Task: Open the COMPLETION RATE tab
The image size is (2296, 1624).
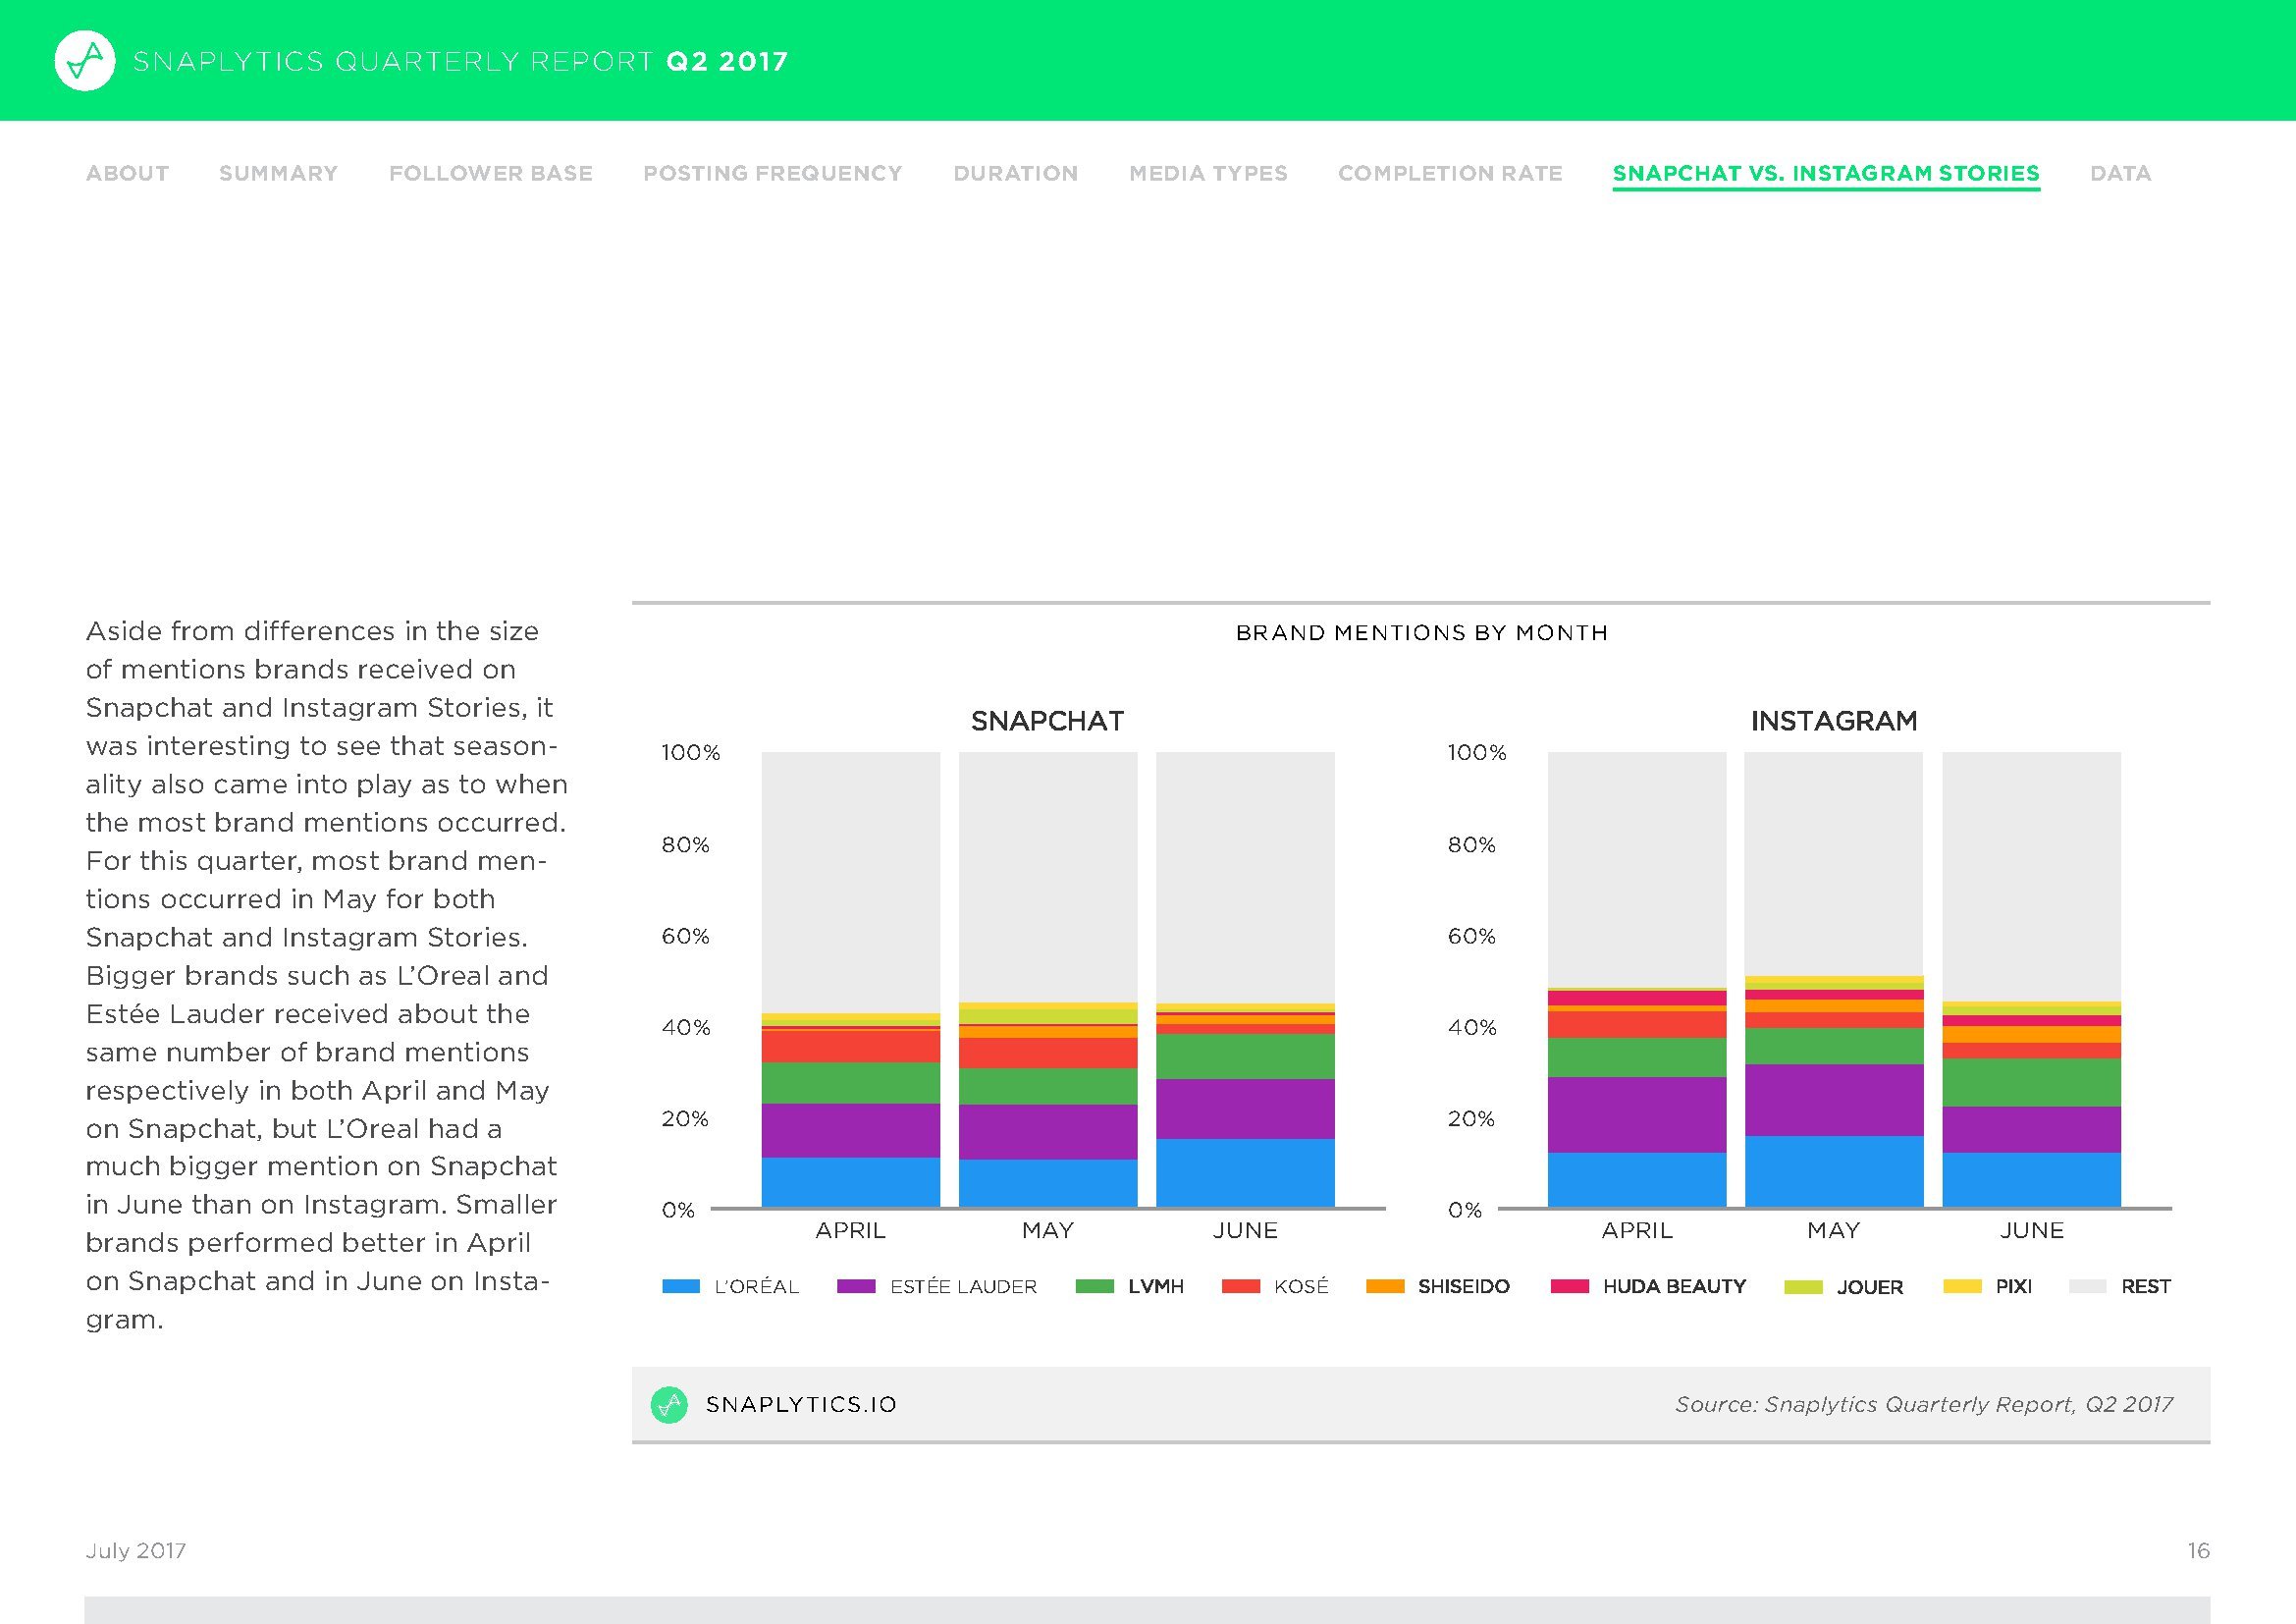Action: tap(1450, 173)
